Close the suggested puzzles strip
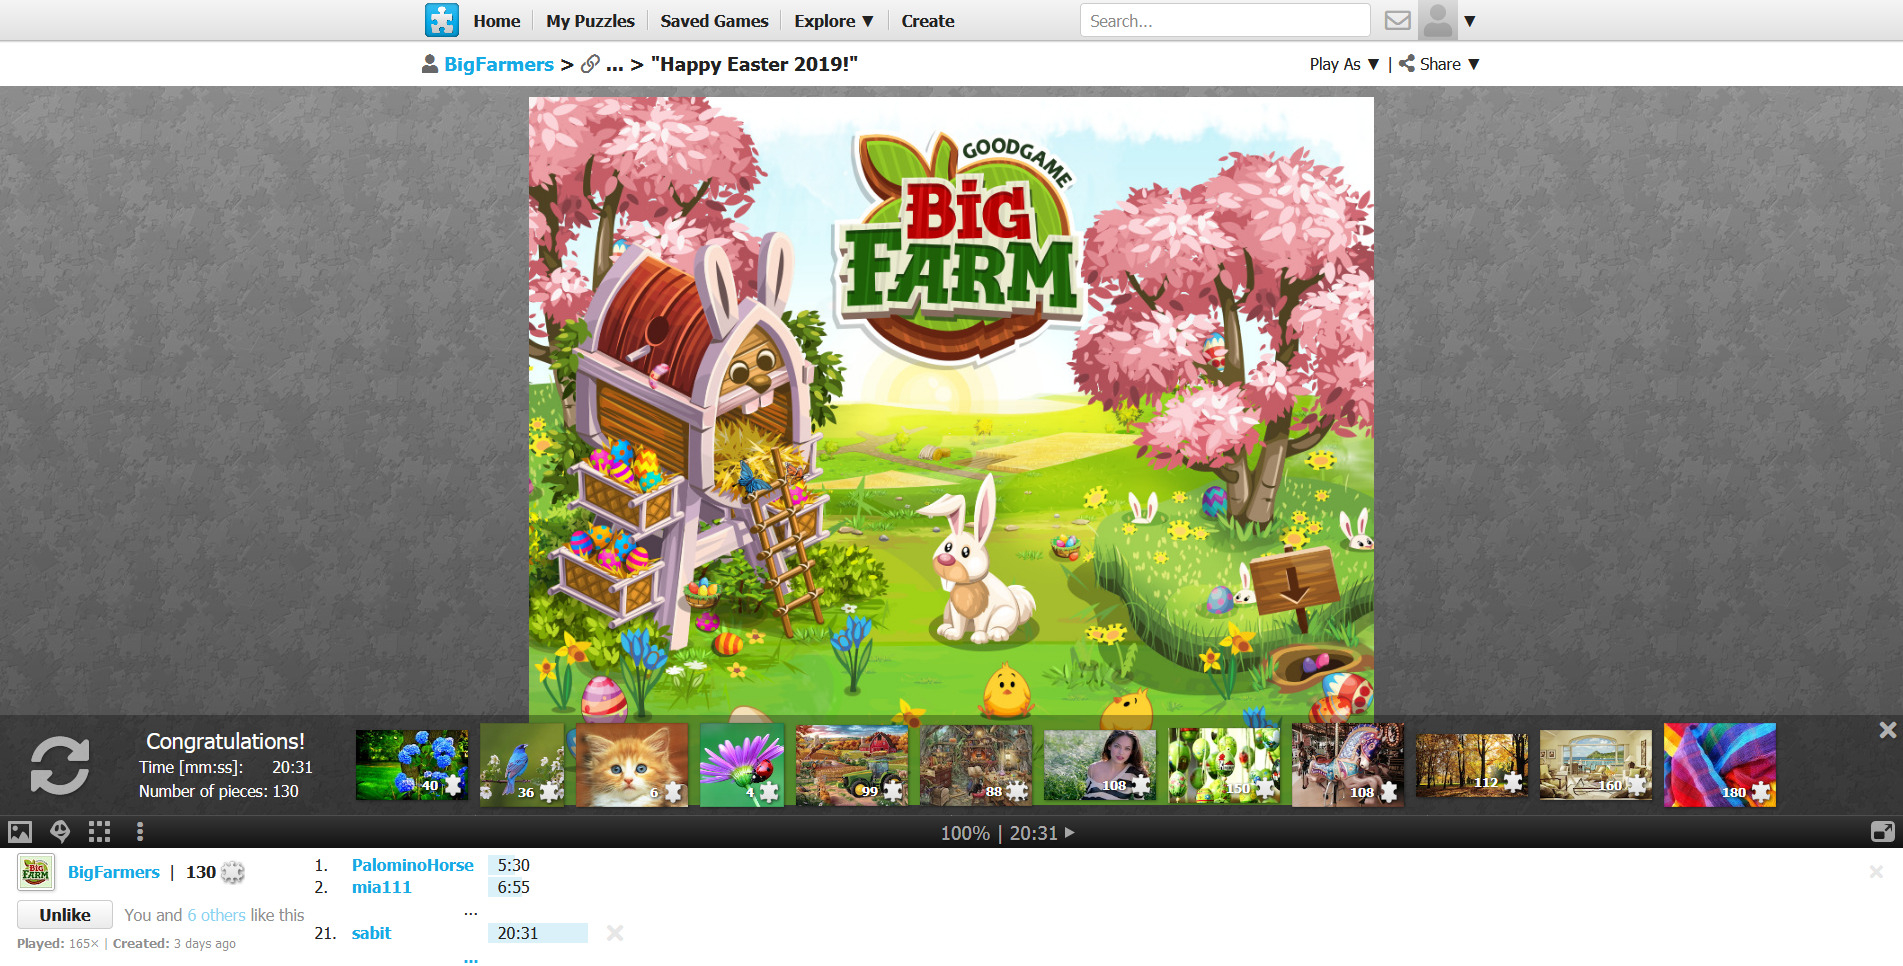Image resolution: width=1903 pixels, height=966 pixels. pos(1887,730)
